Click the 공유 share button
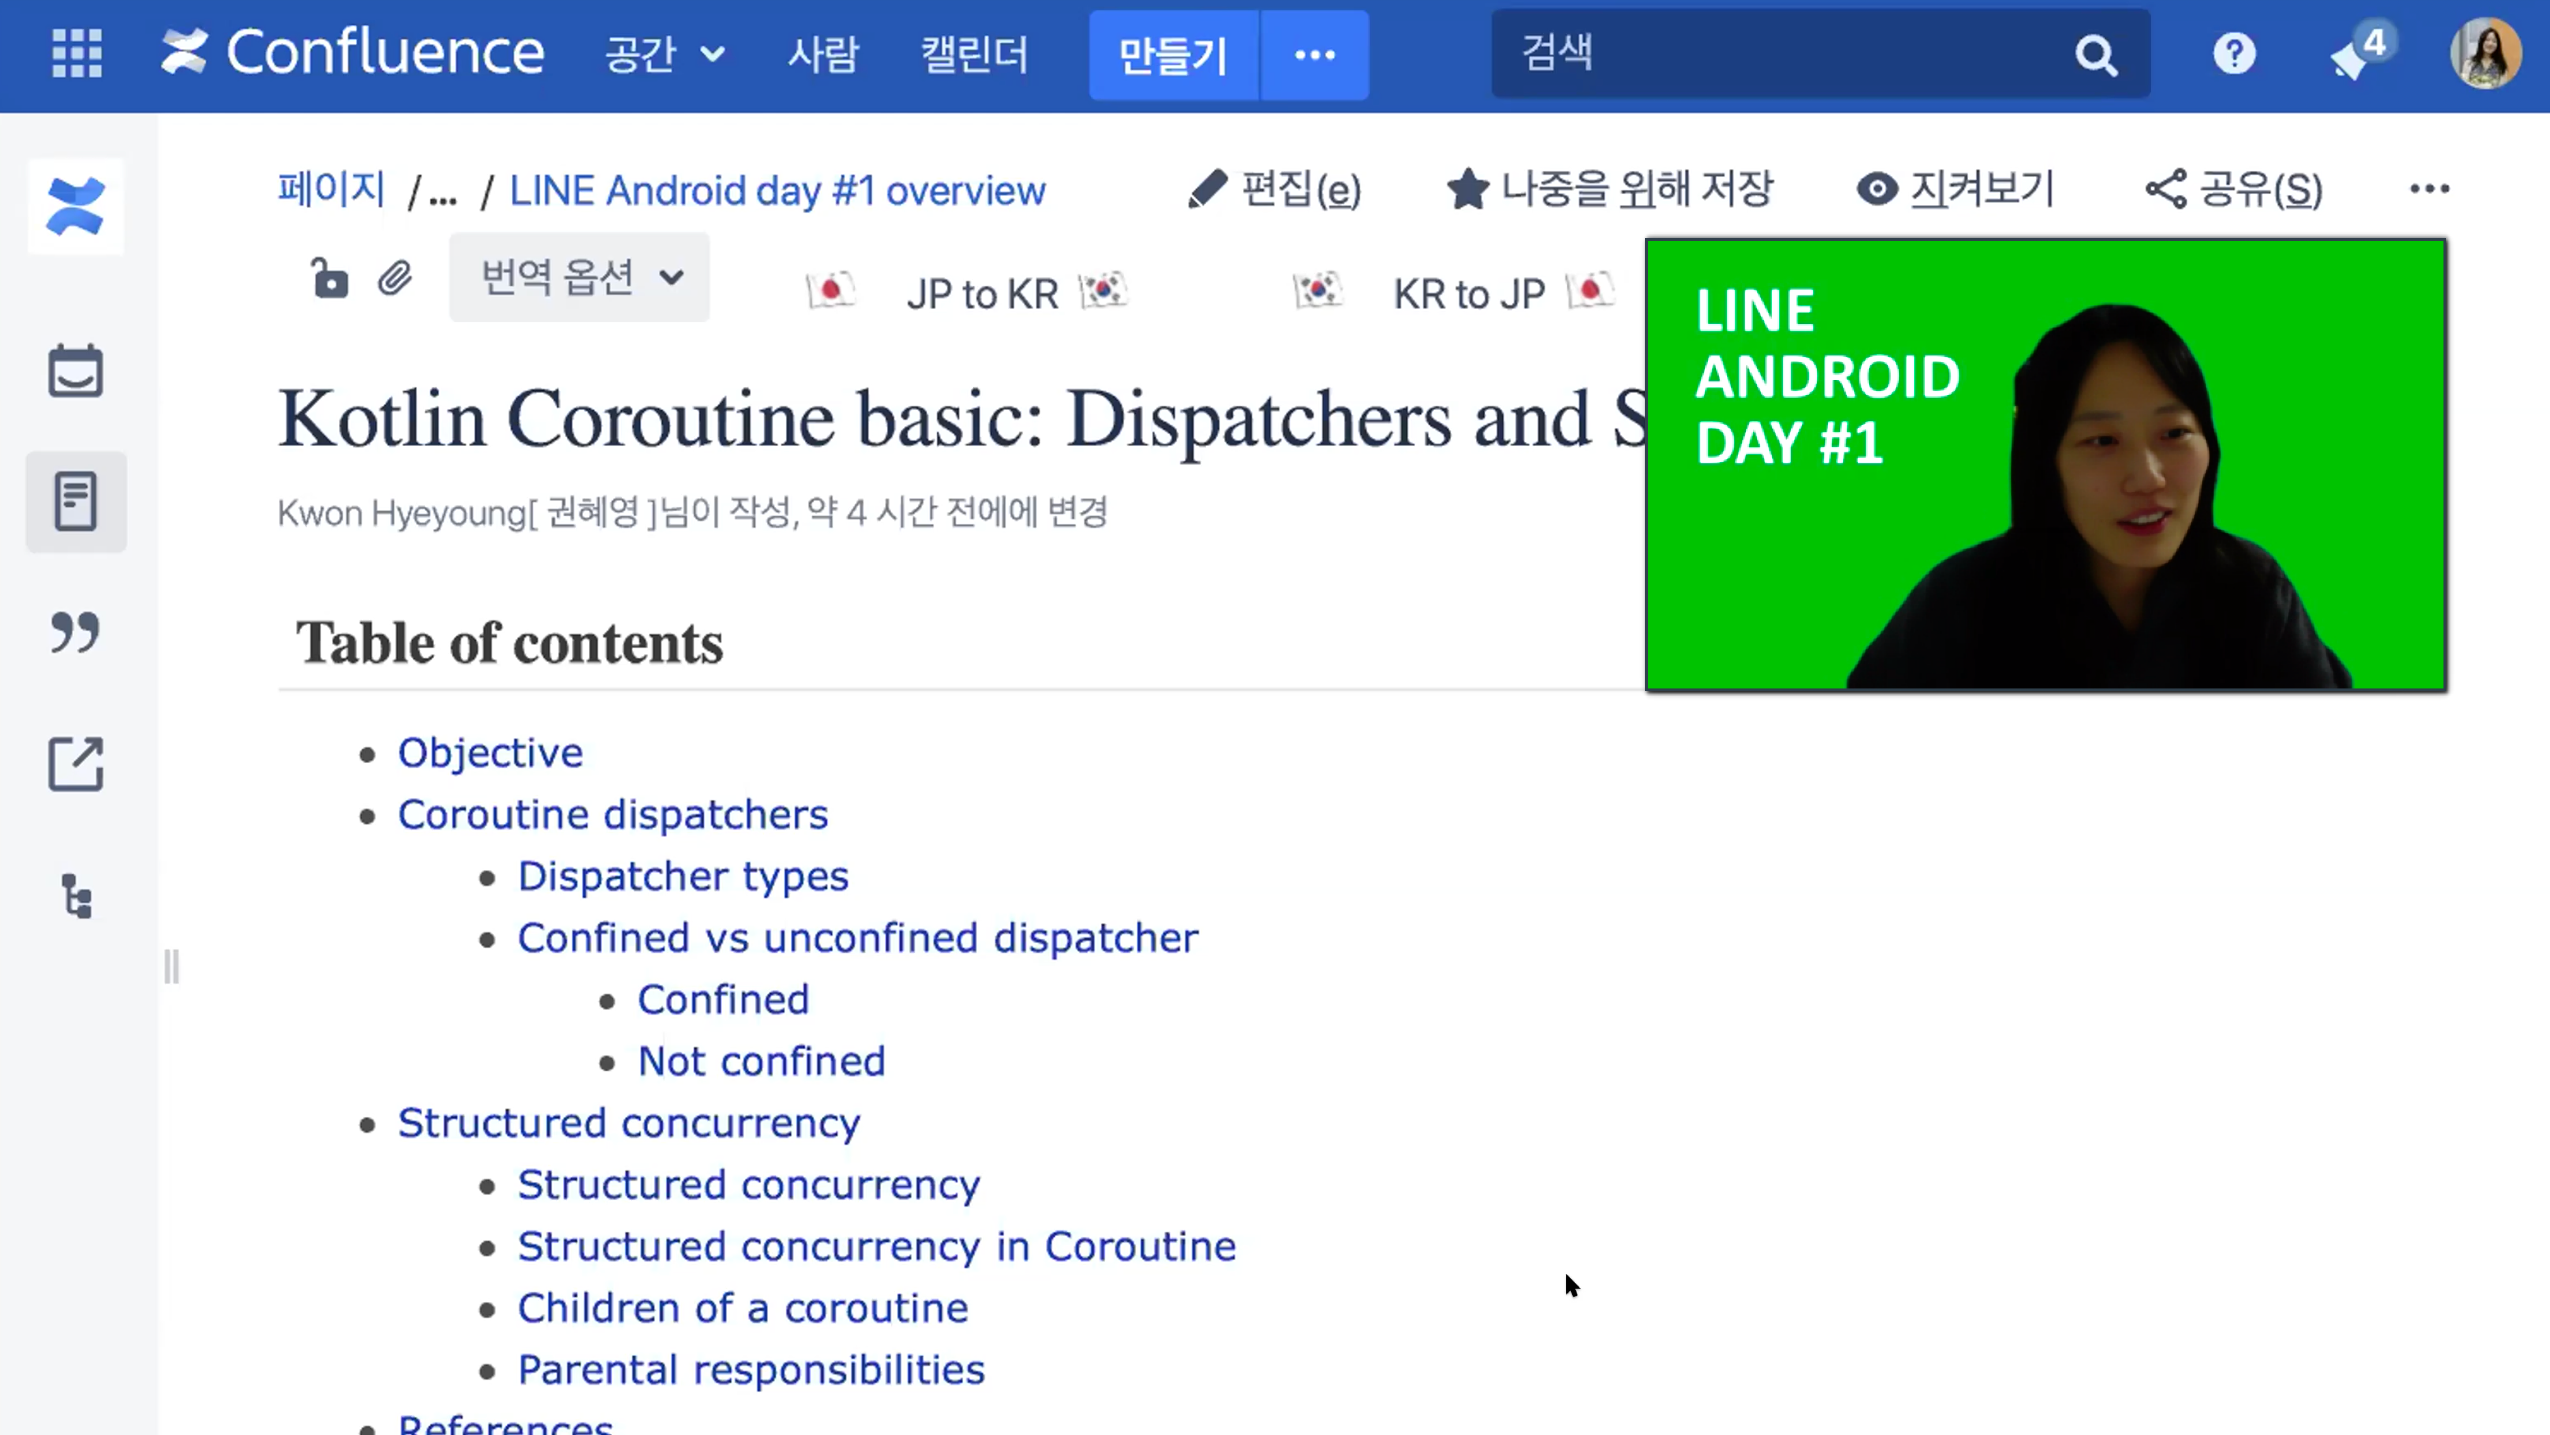 tap(2233, 189)
